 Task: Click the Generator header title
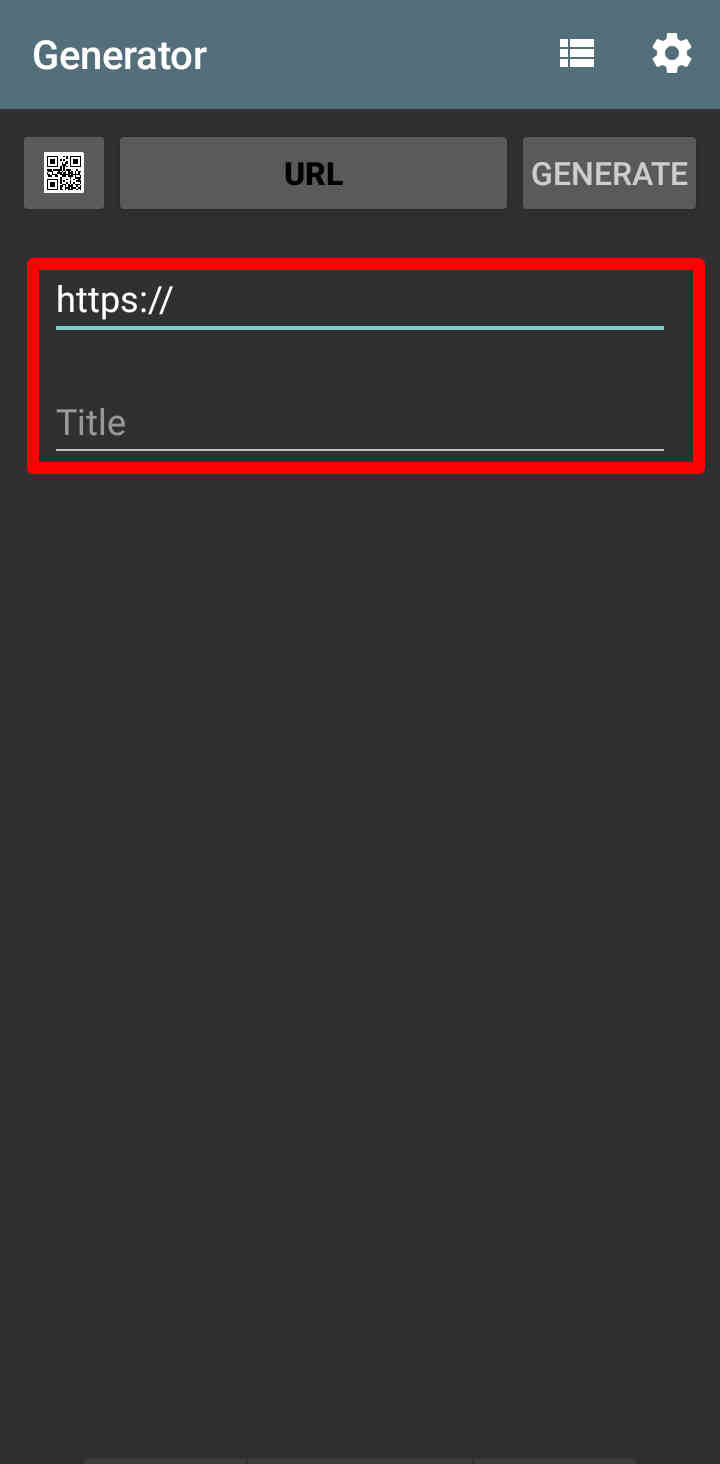[120, 55]
